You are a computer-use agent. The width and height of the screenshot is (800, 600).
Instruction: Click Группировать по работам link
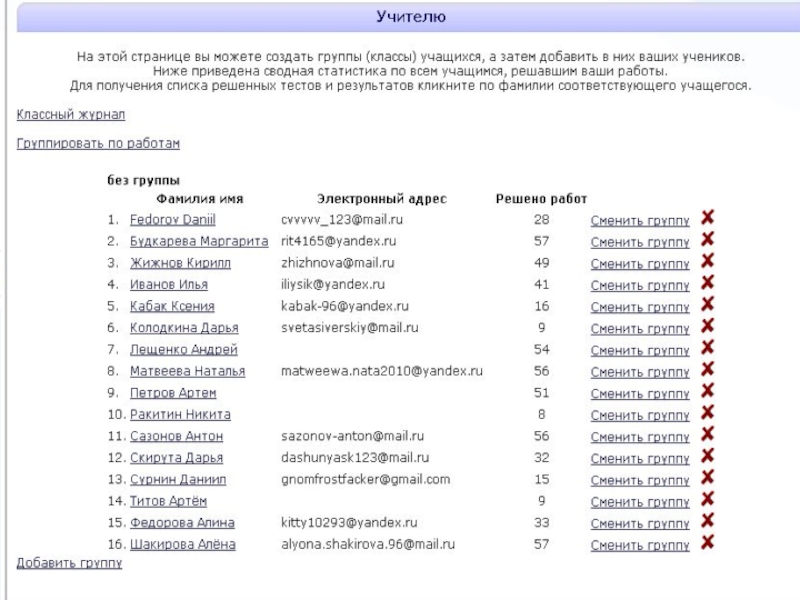coord(98,144)
